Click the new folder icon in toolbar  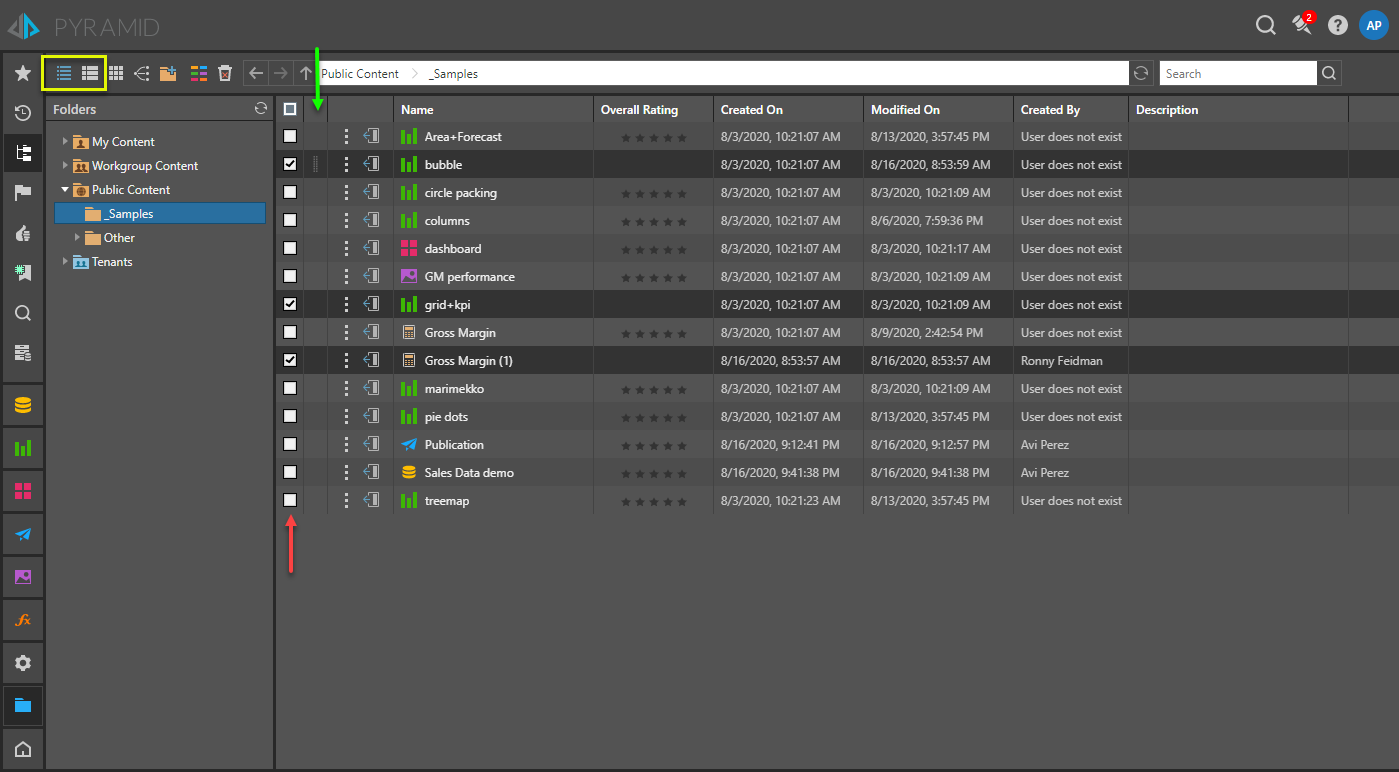click(x=168, y=73)
